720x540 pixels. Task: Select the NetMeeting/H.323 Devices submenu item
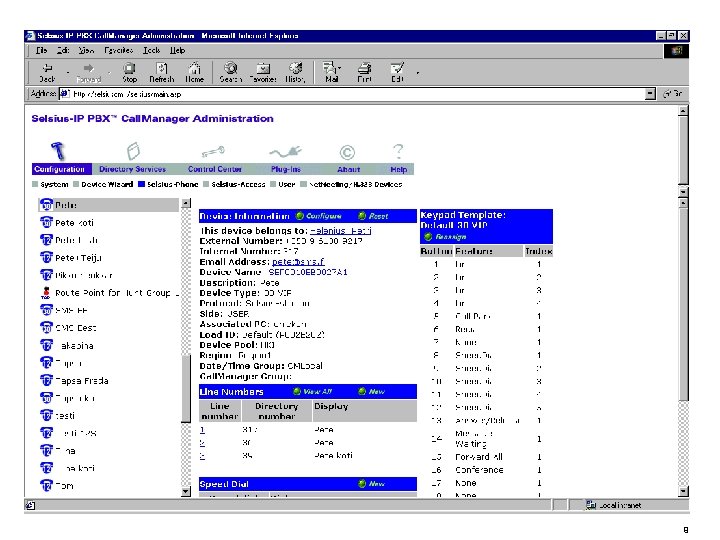[x=351, y=184]
